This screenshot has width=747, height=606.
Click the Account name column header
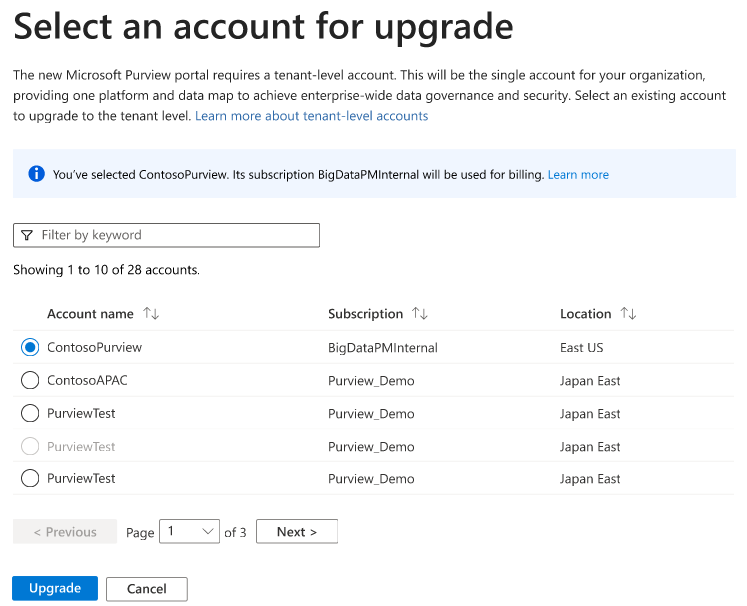90,314
